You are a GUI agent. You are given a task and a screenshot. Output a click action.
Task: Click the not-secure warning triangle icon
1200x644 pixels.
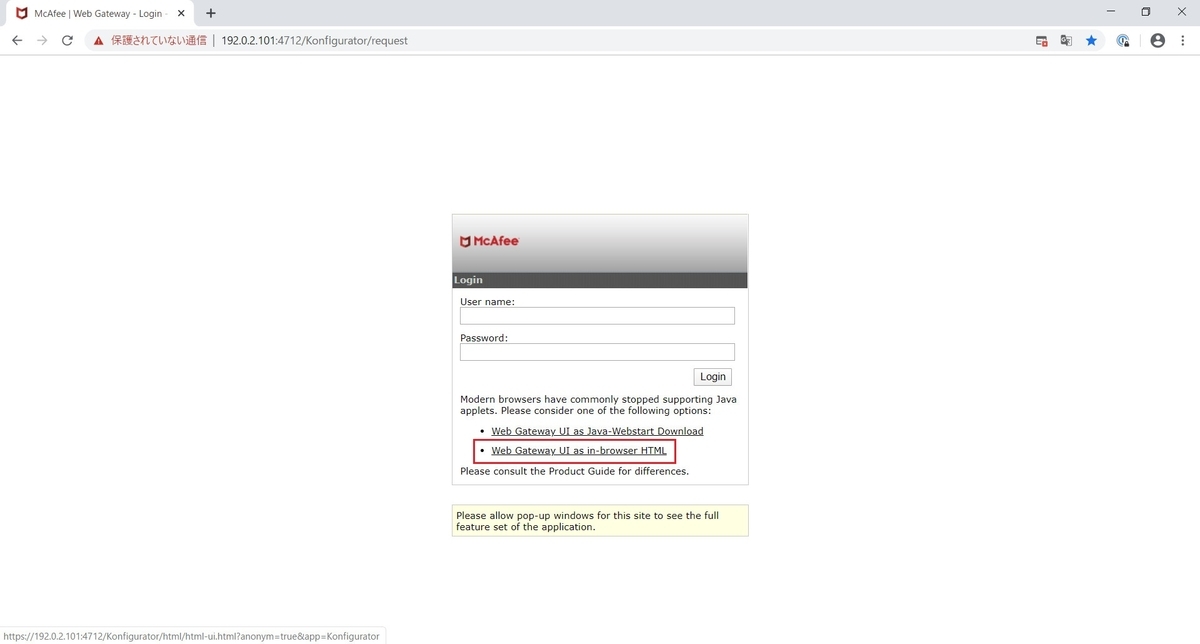click(x=98, y=41)
